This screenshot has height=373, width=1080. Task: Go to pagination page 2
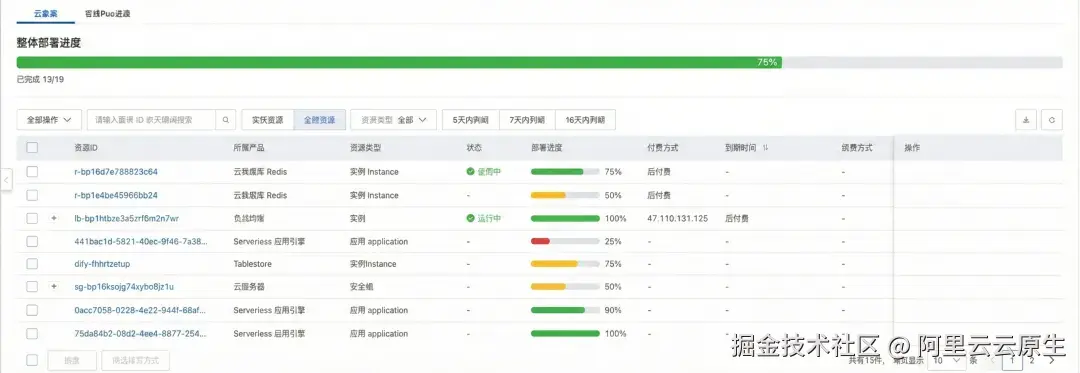point(1031,360)
